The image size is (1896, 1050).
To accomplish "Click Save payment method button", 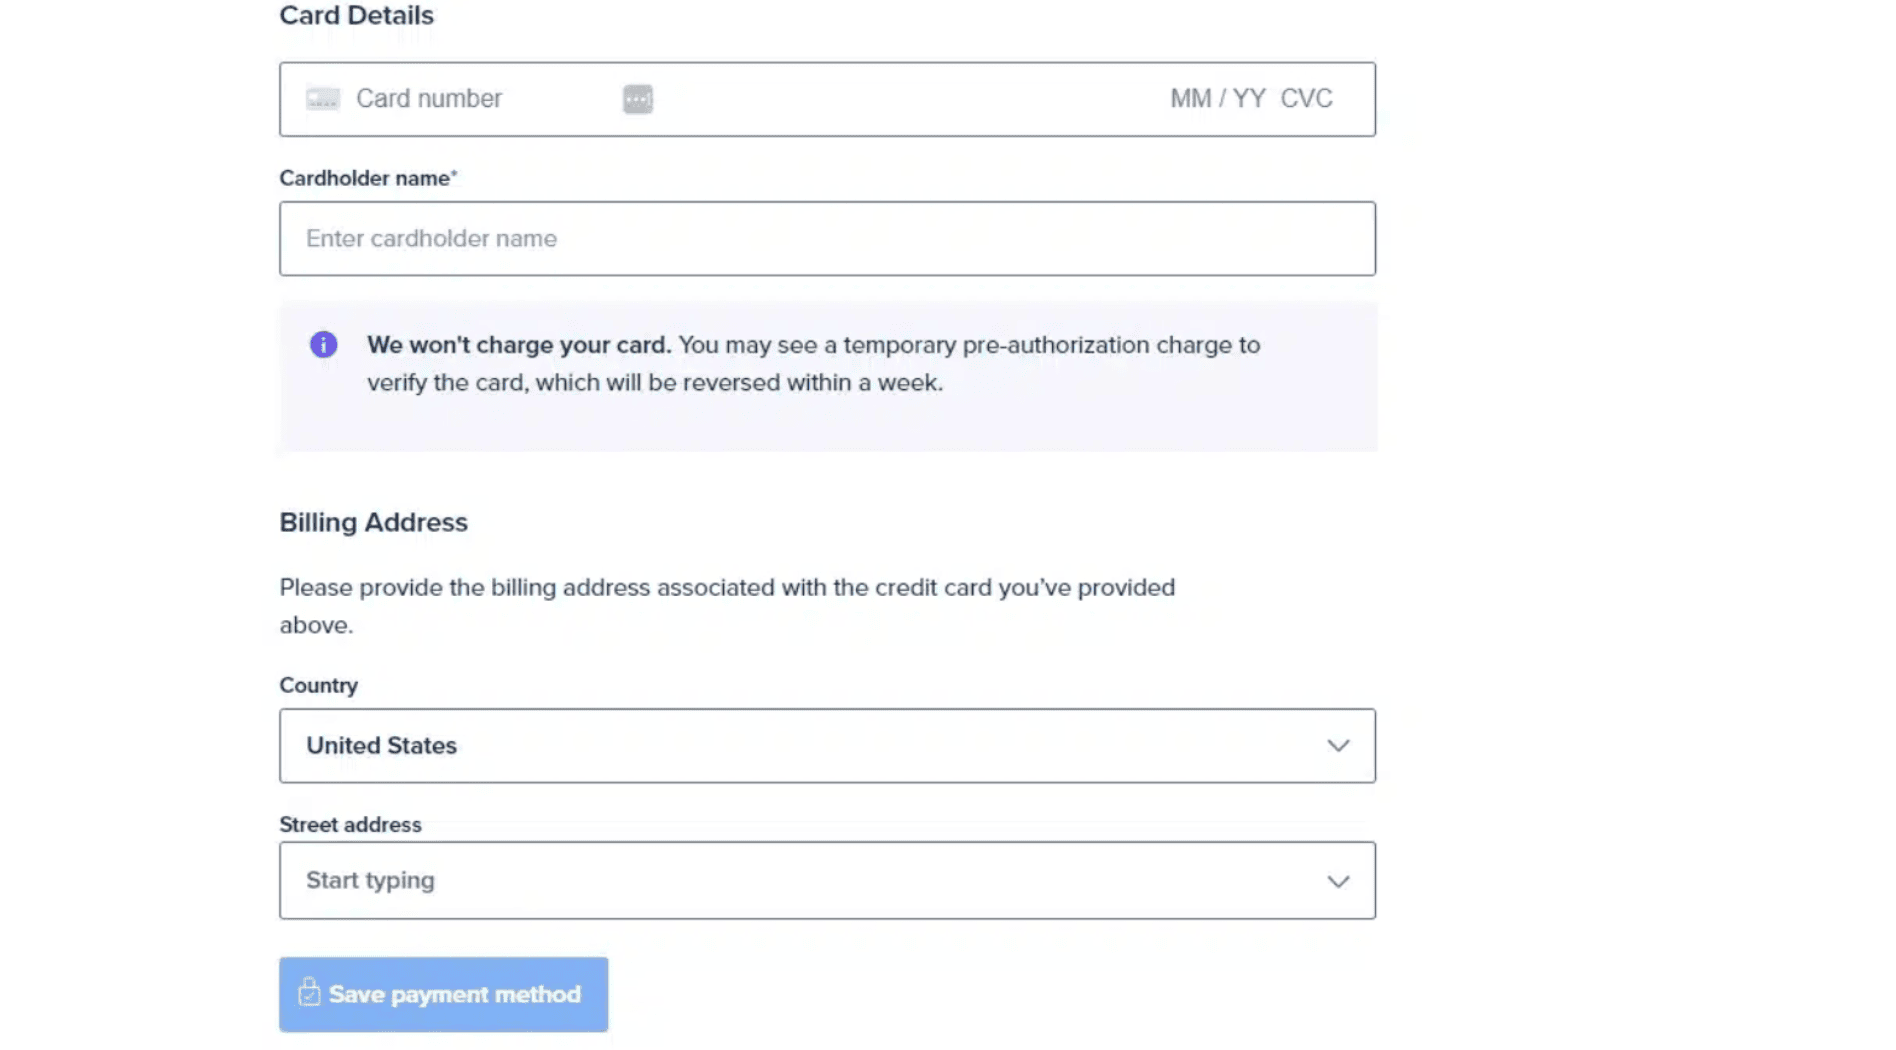I will click(x=443, y=994).
